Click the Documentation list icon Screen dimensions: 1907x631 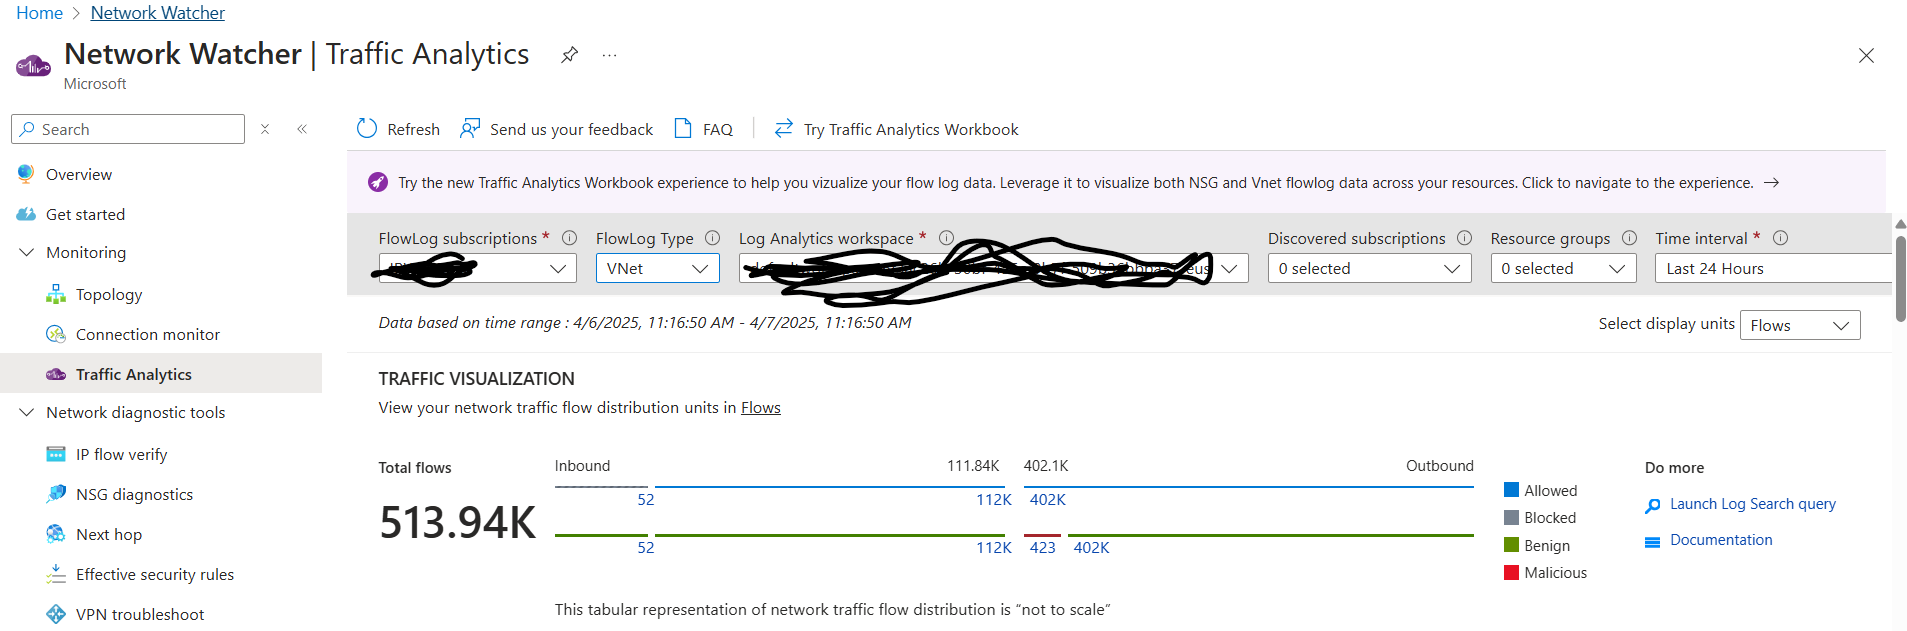1653,542
